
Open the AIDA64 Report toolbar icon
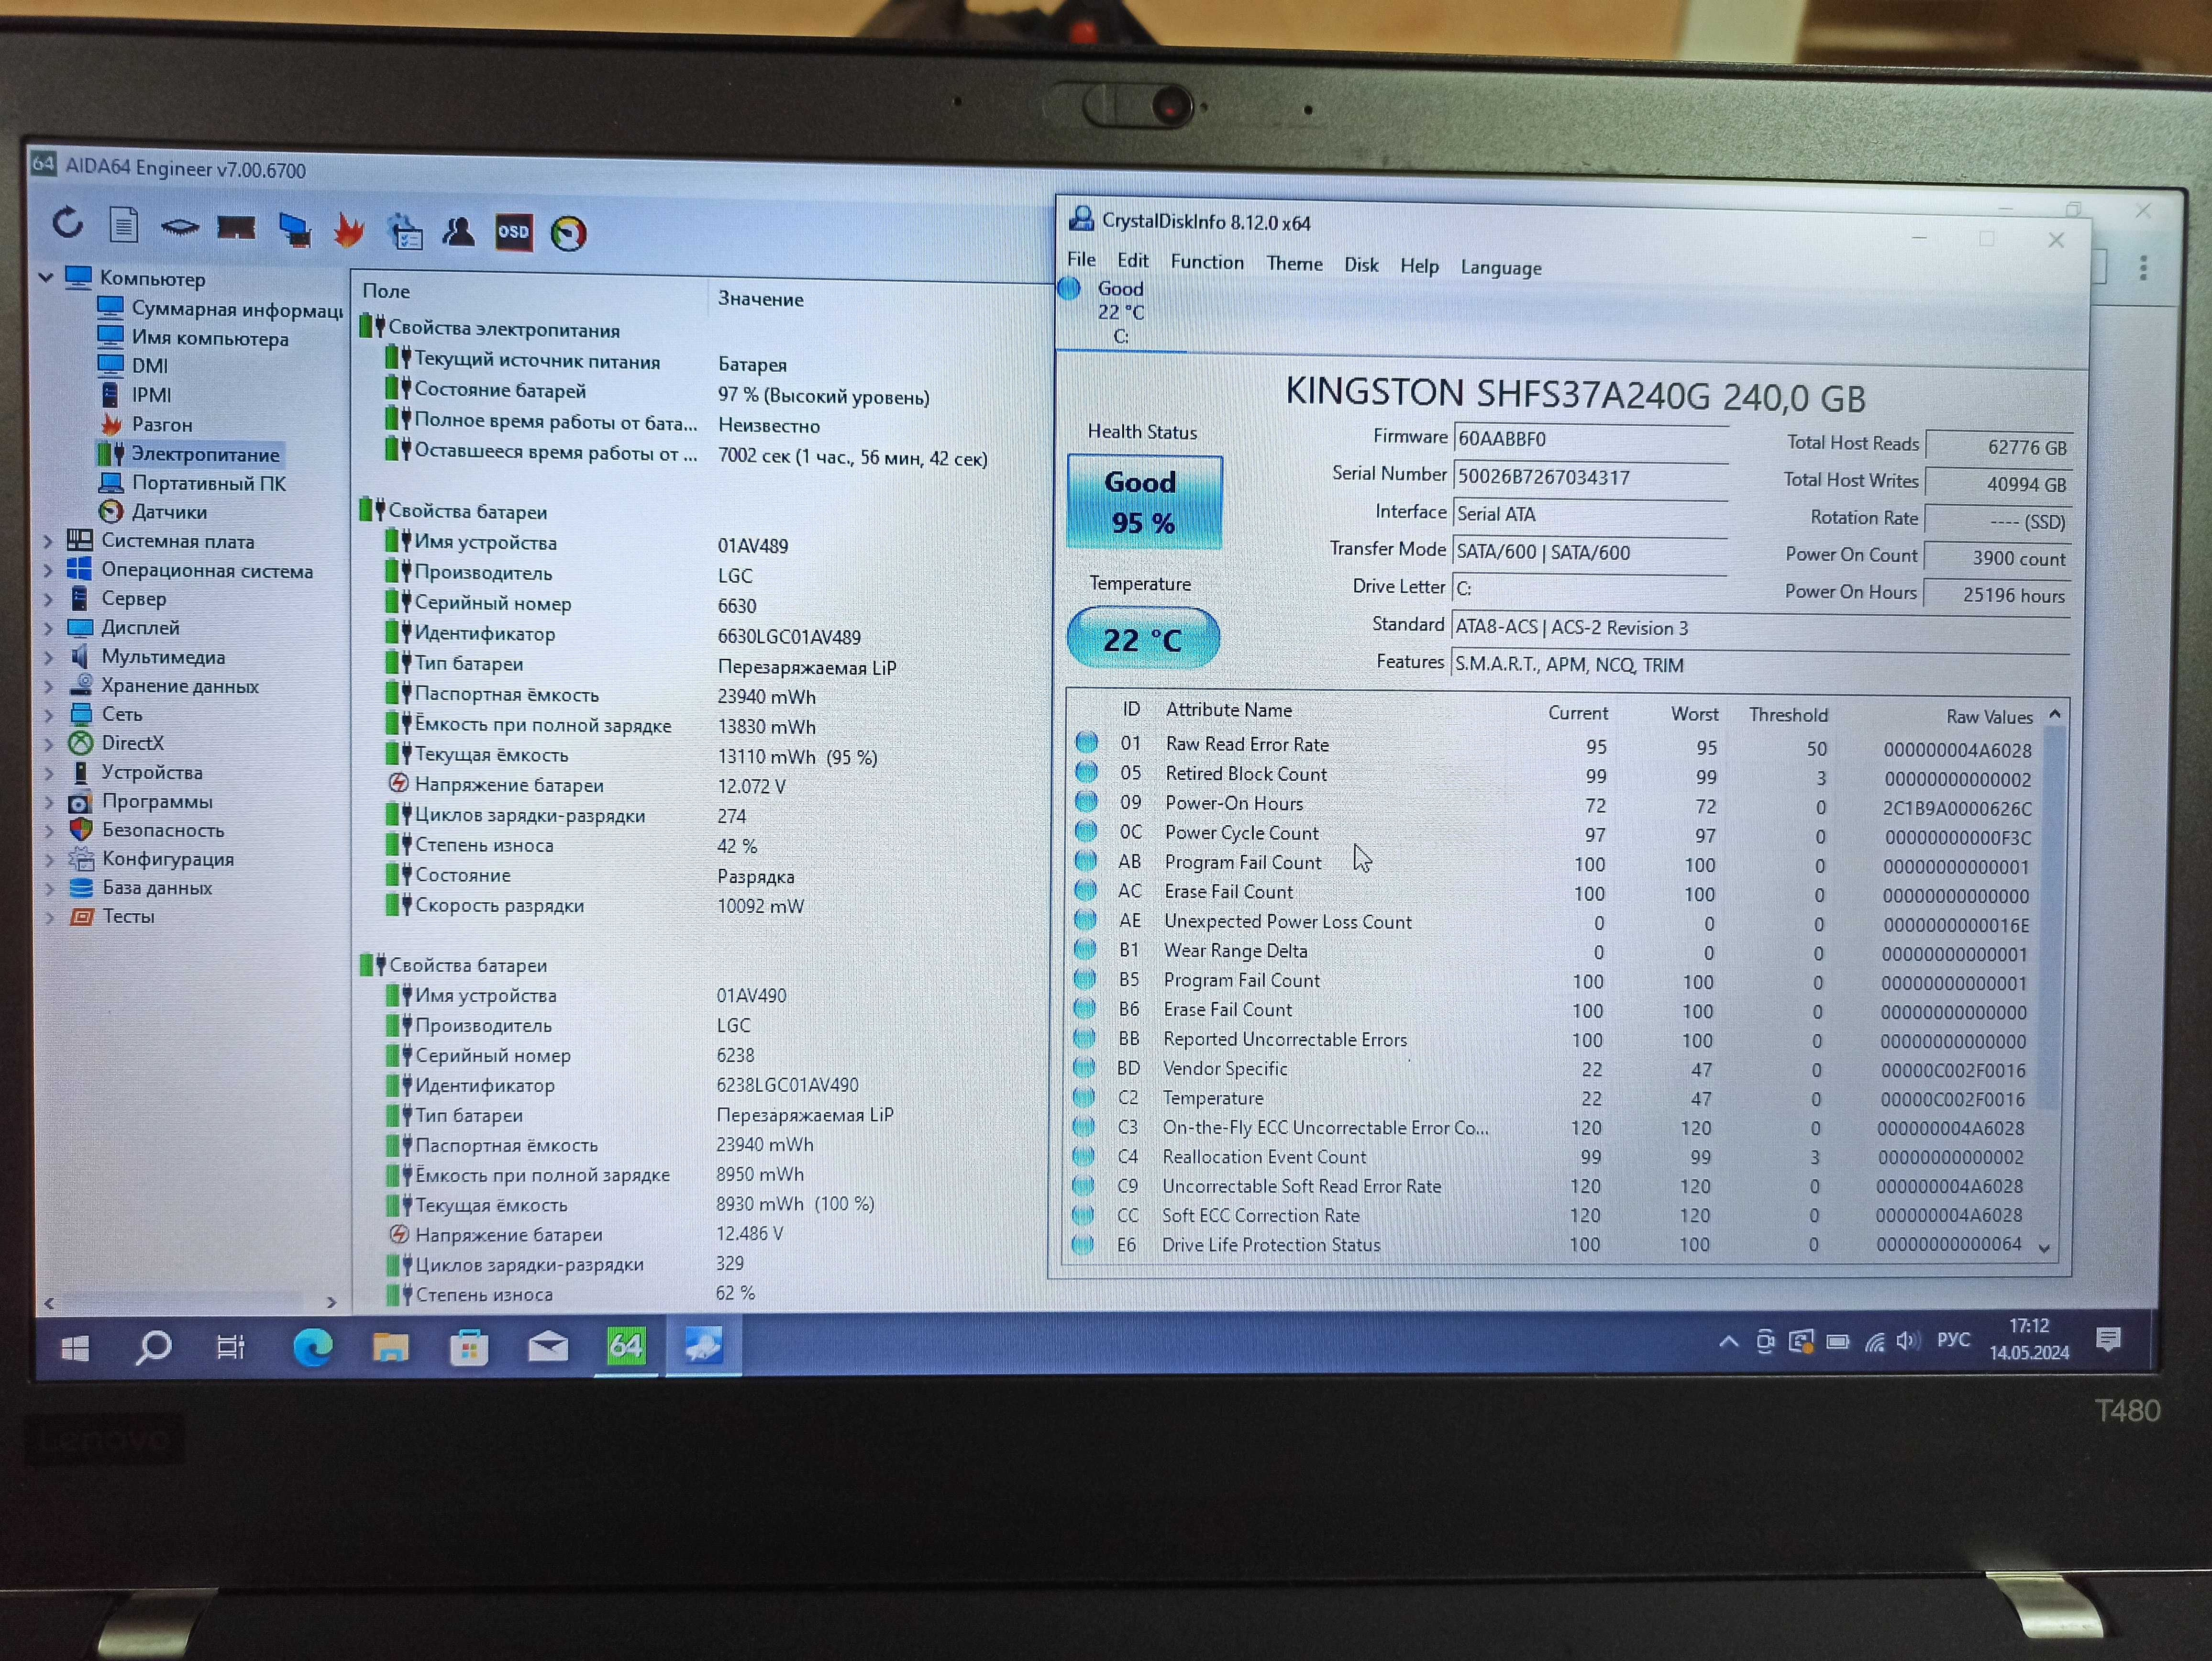click(x=124, y=224)
